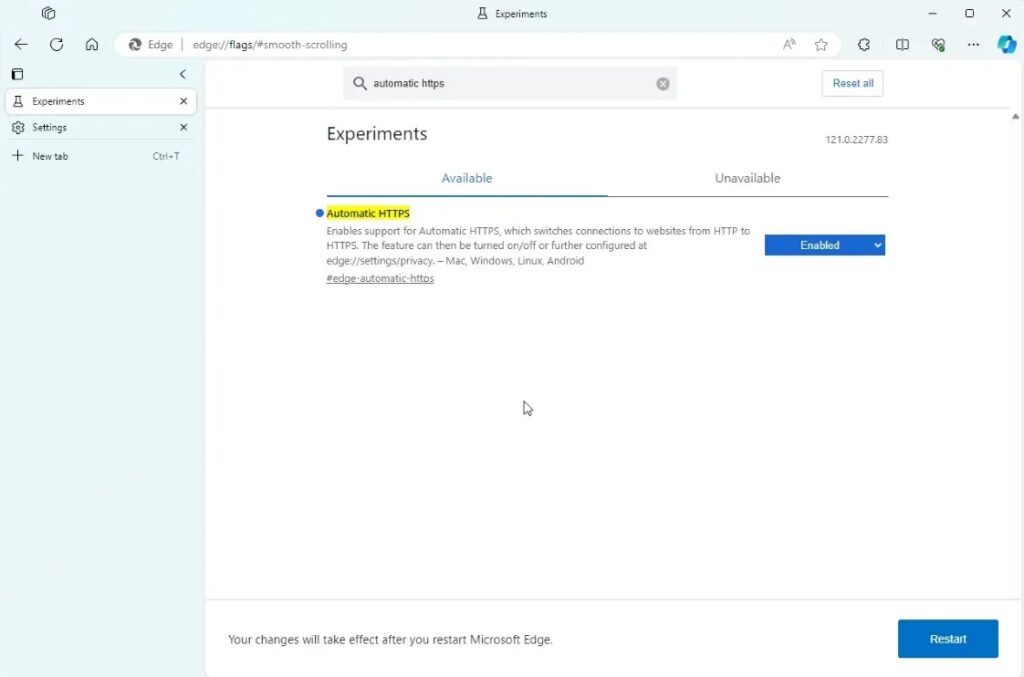Image resolution: width=1024 pixels, height=677 pixels.
Task: Open Read aloud icon in address bar
Action: (789, 45)
